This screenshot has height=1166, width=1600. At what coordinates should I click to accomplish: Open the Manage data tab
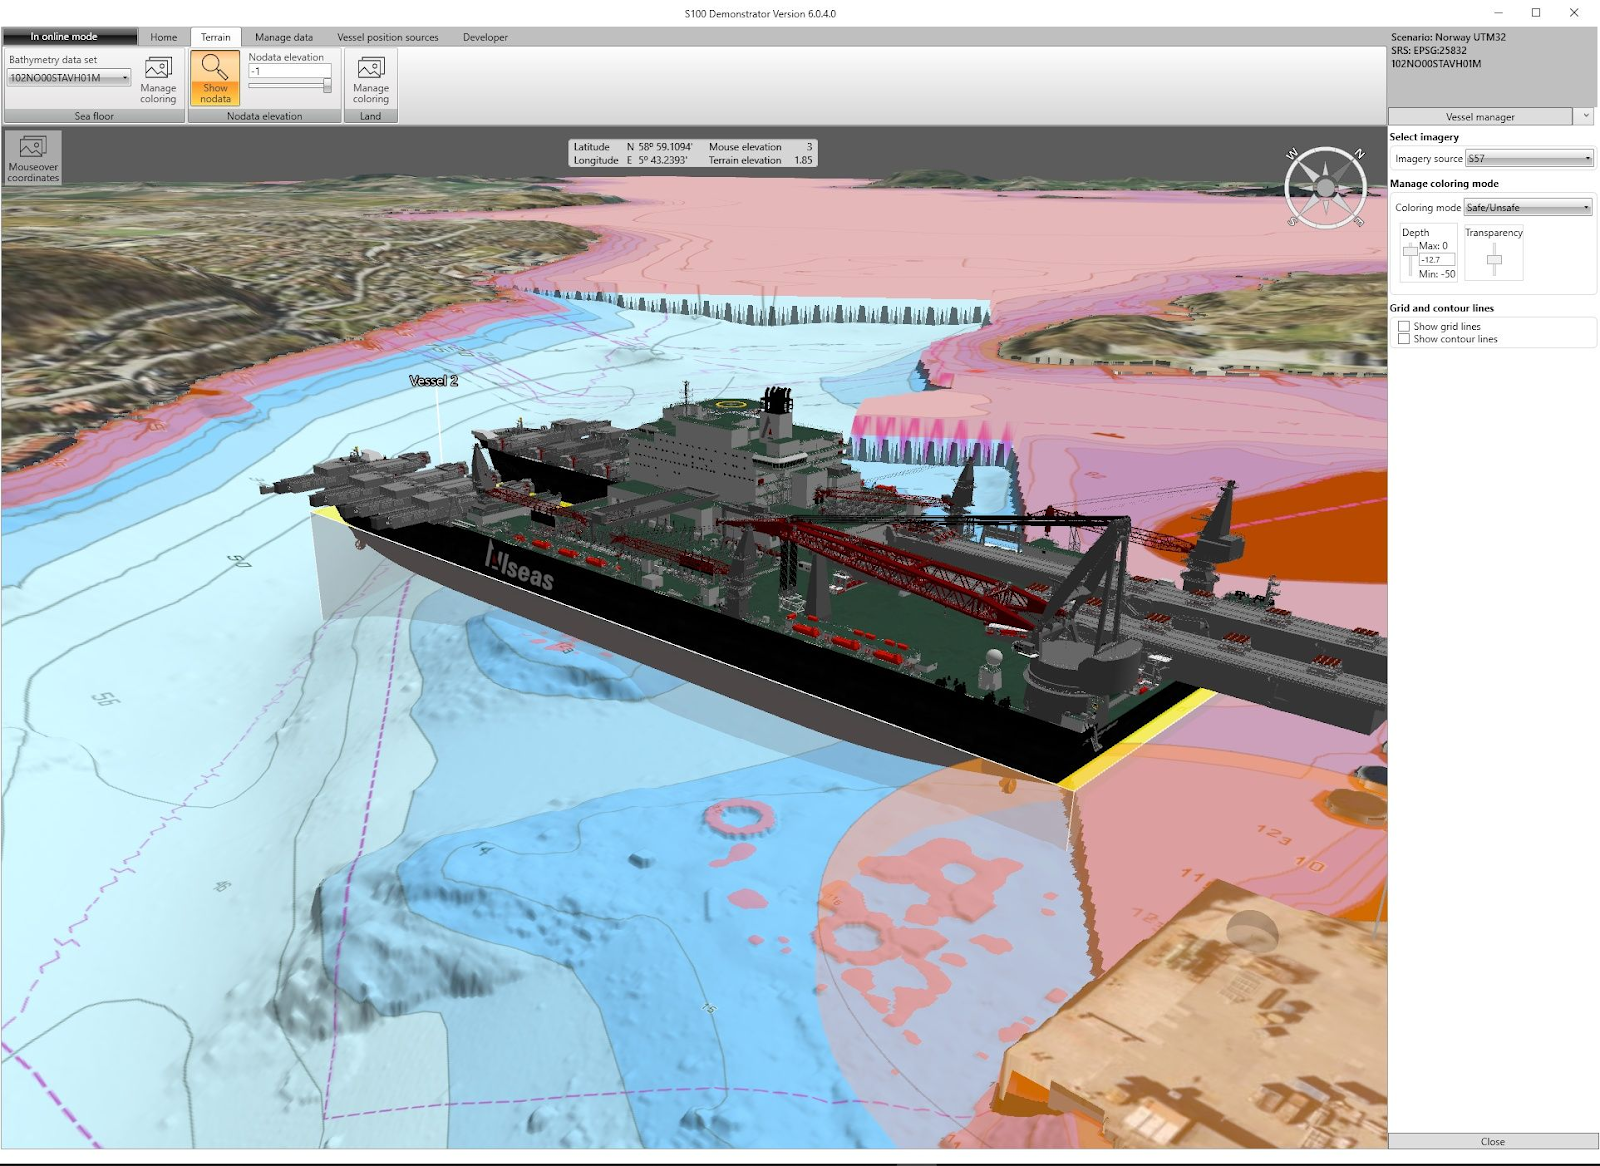coord(284,37)
